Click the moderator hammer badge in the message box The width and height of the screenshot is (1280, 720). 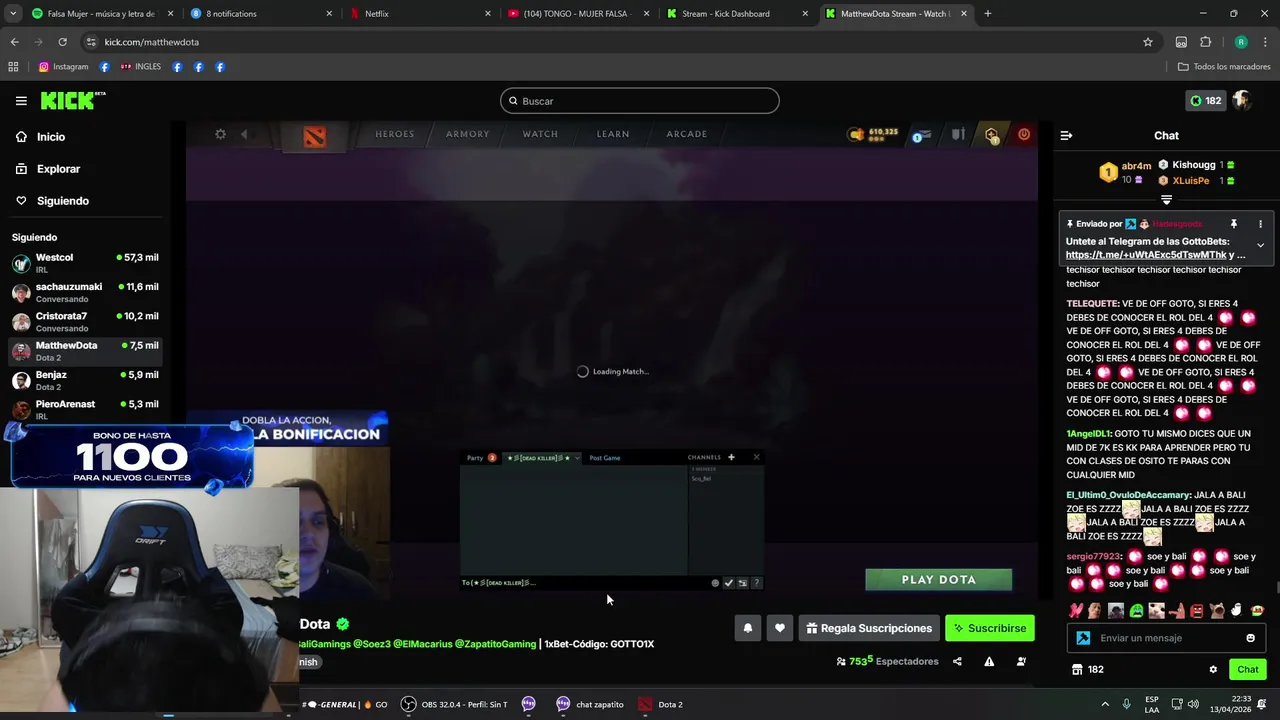click(1083, 638)
